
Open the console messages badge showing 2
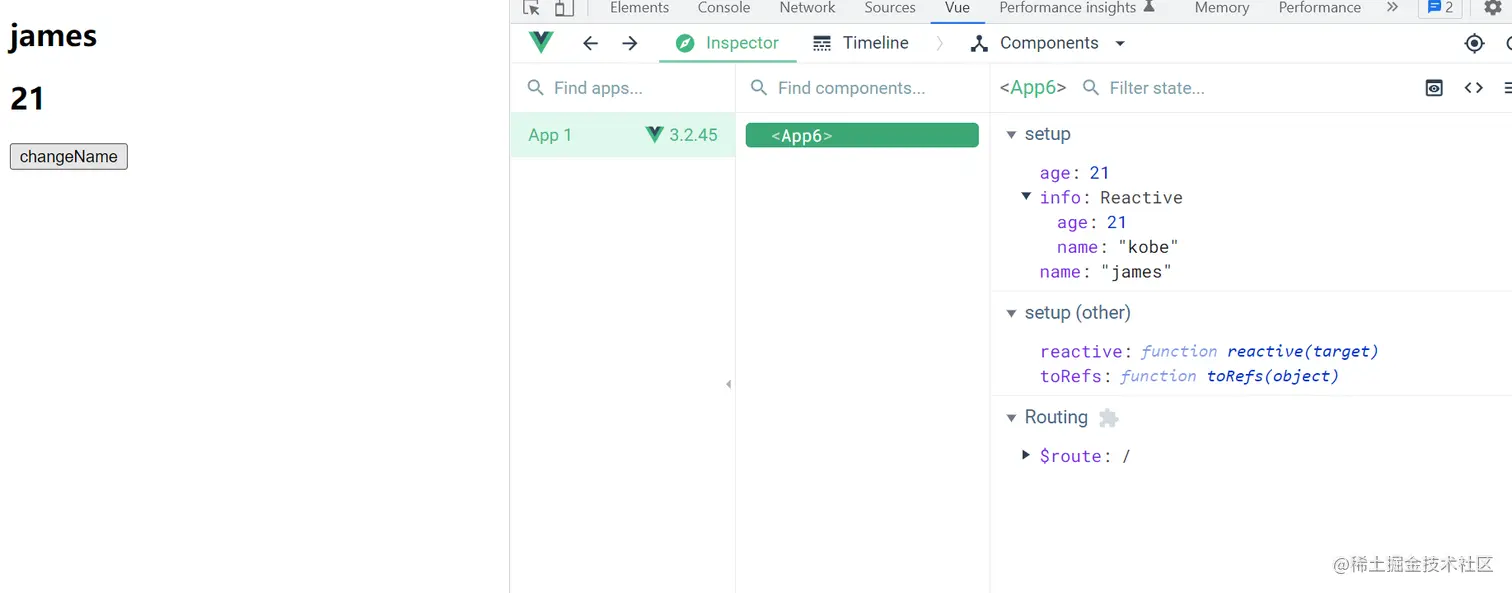tap(1440, 8)
